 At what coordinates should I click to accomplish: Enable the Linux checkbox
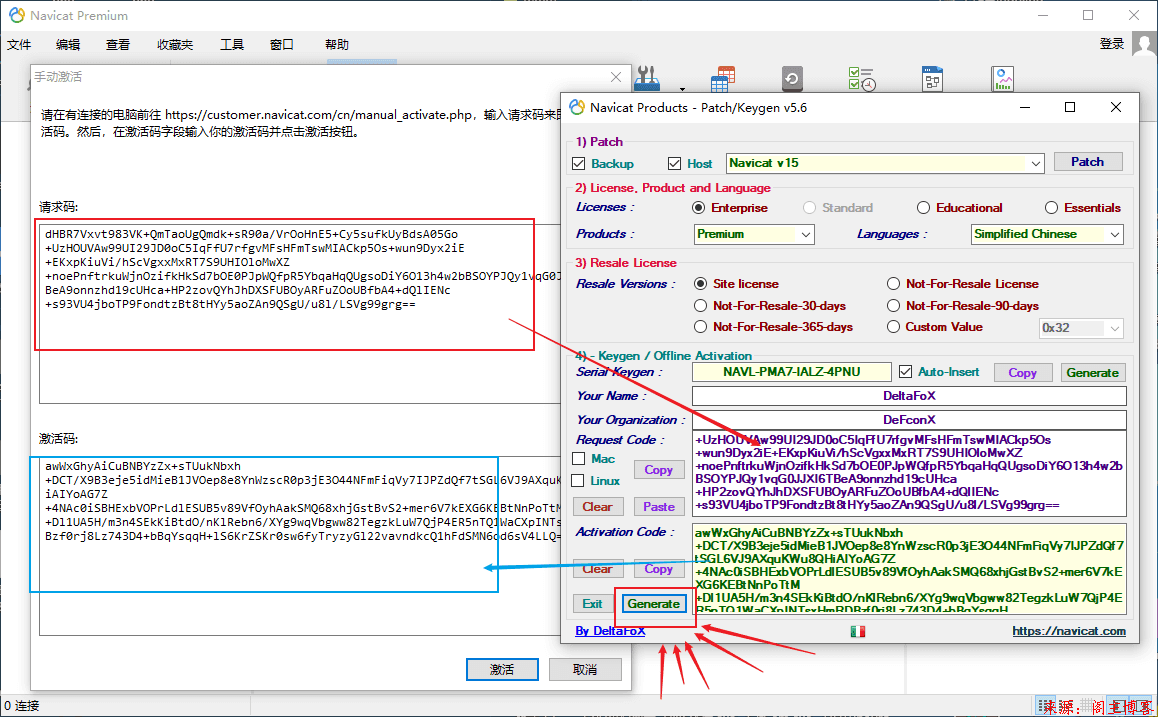coord(579,481)
